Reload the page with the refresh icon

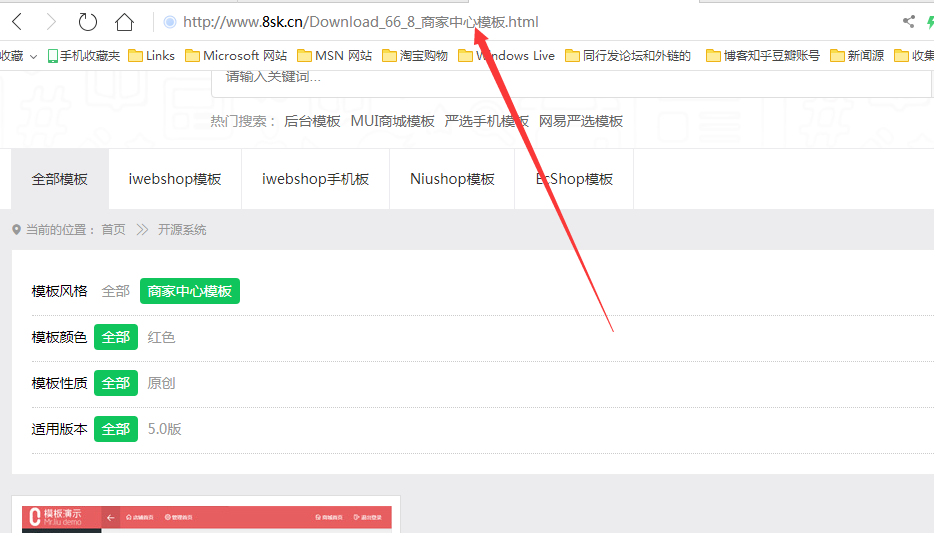pos(88,22)
